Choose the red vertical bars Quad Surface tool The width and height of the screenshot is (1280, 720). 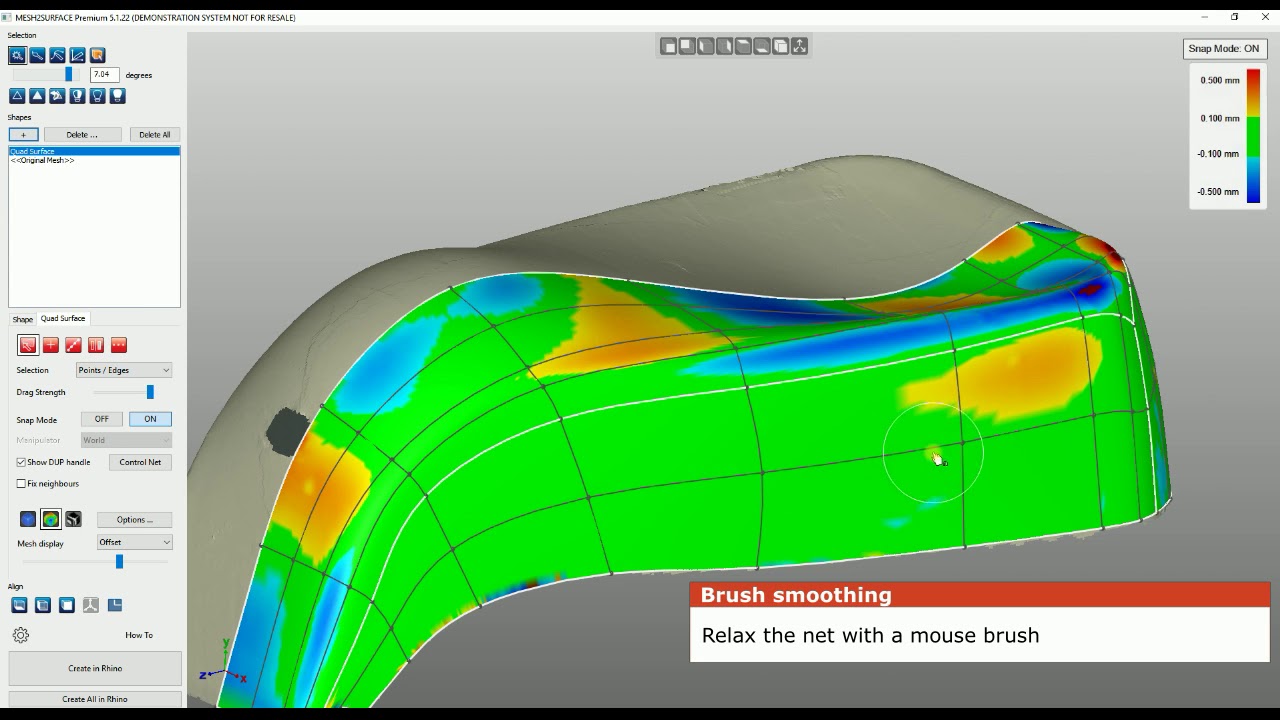(x=96, y=345)
